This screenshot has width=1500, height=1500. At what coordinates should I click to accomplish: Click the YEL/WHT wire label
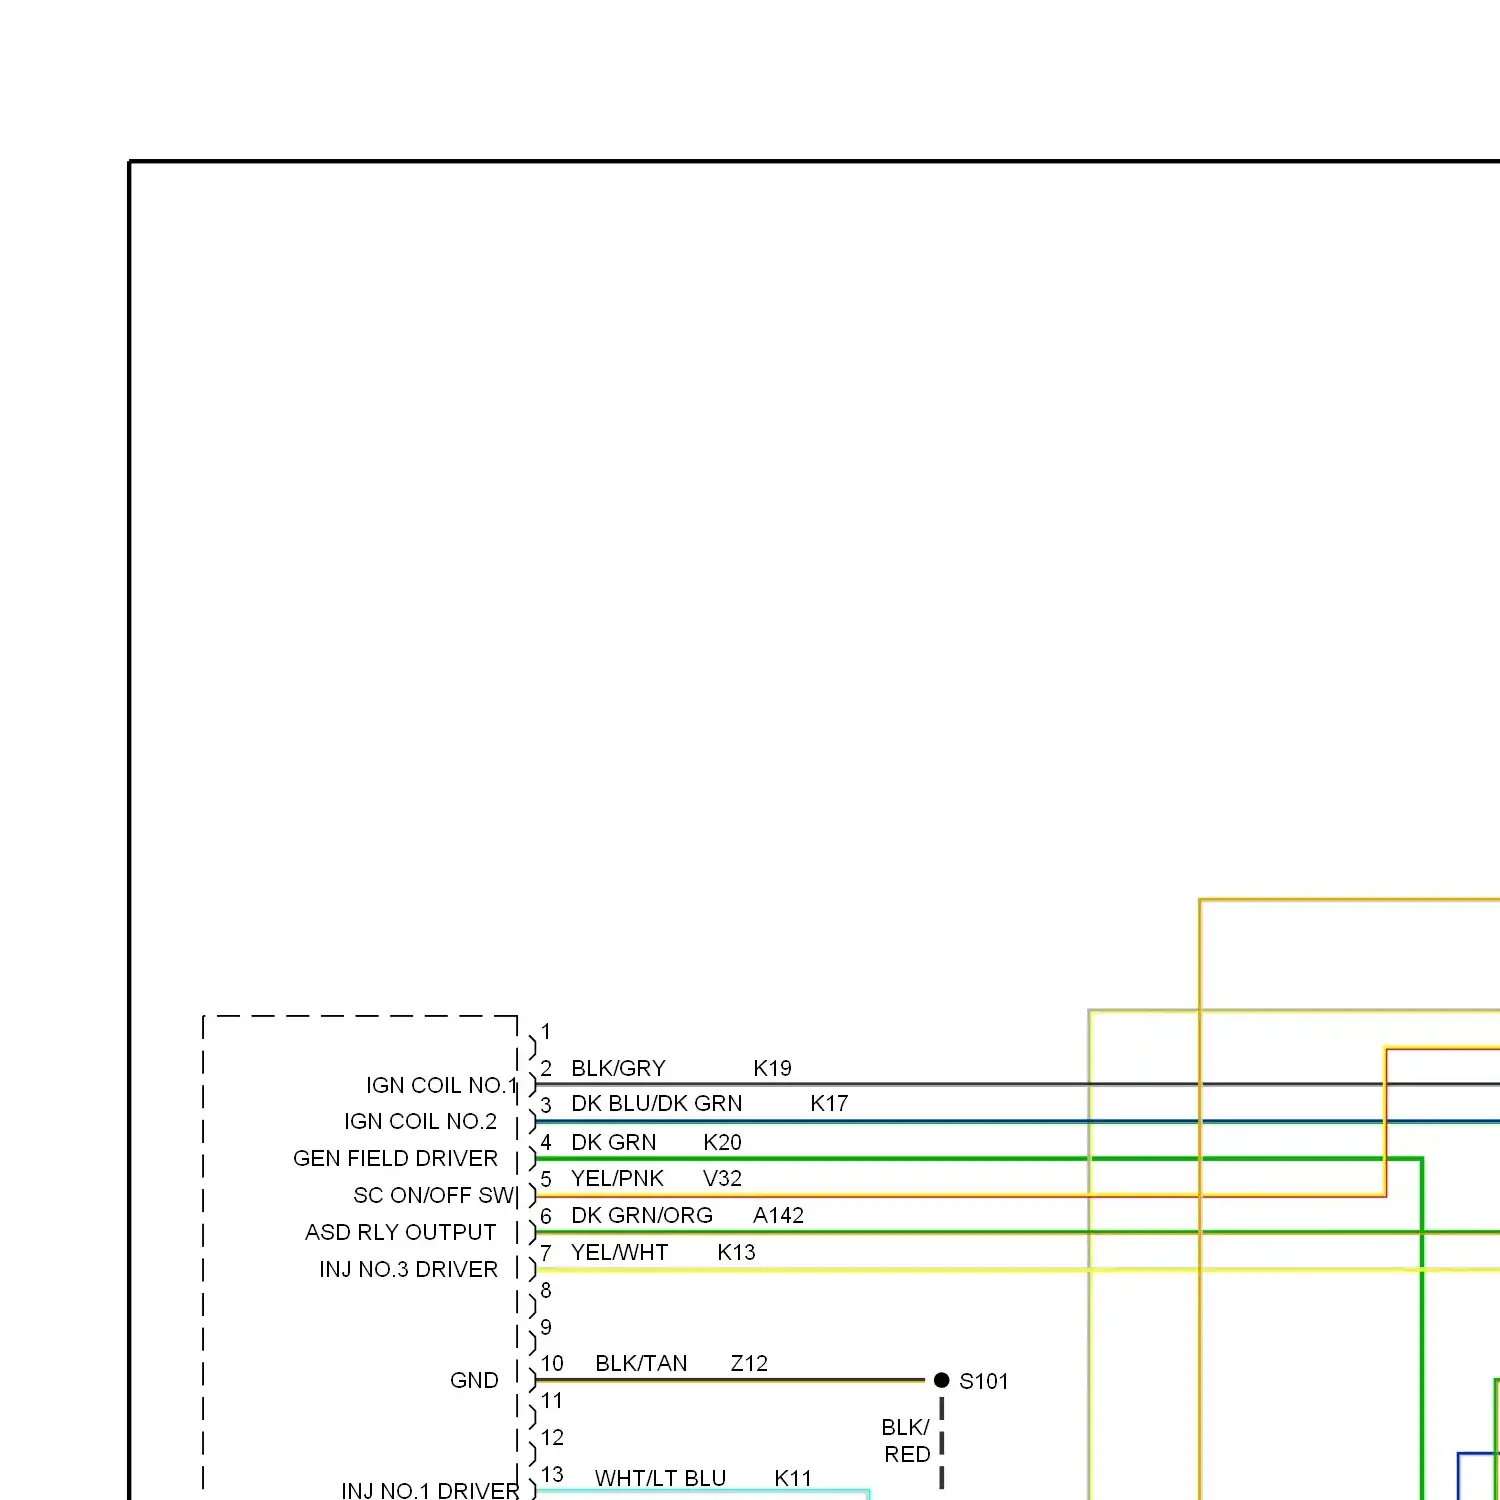tap(619, 1252)
